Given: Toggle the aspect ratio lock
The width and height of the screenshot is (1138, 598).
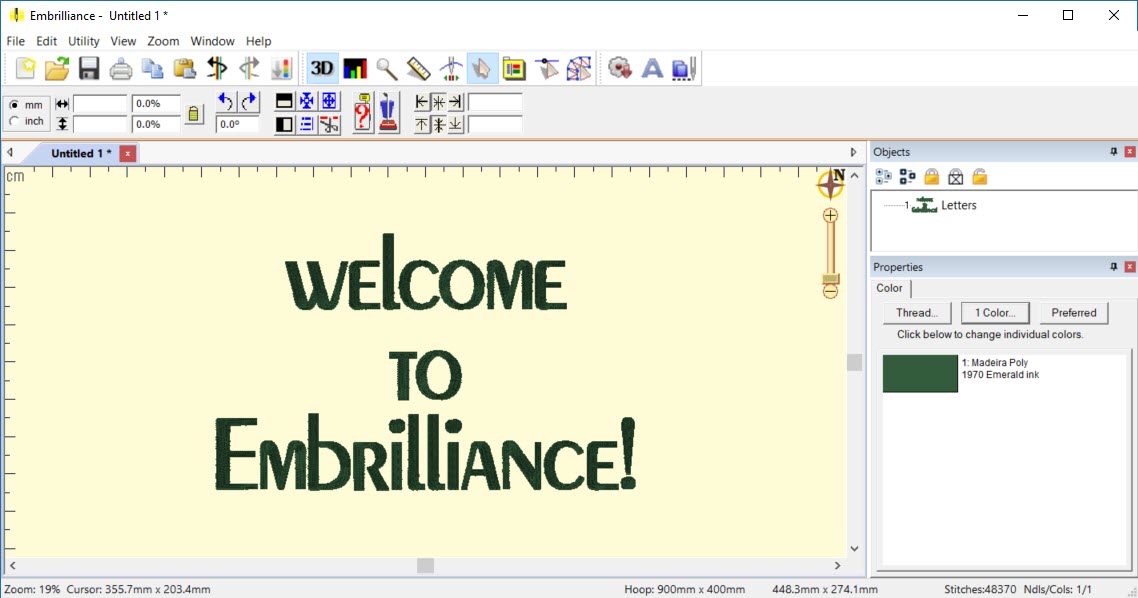Looking at the screenshot, I should point(195,112).
